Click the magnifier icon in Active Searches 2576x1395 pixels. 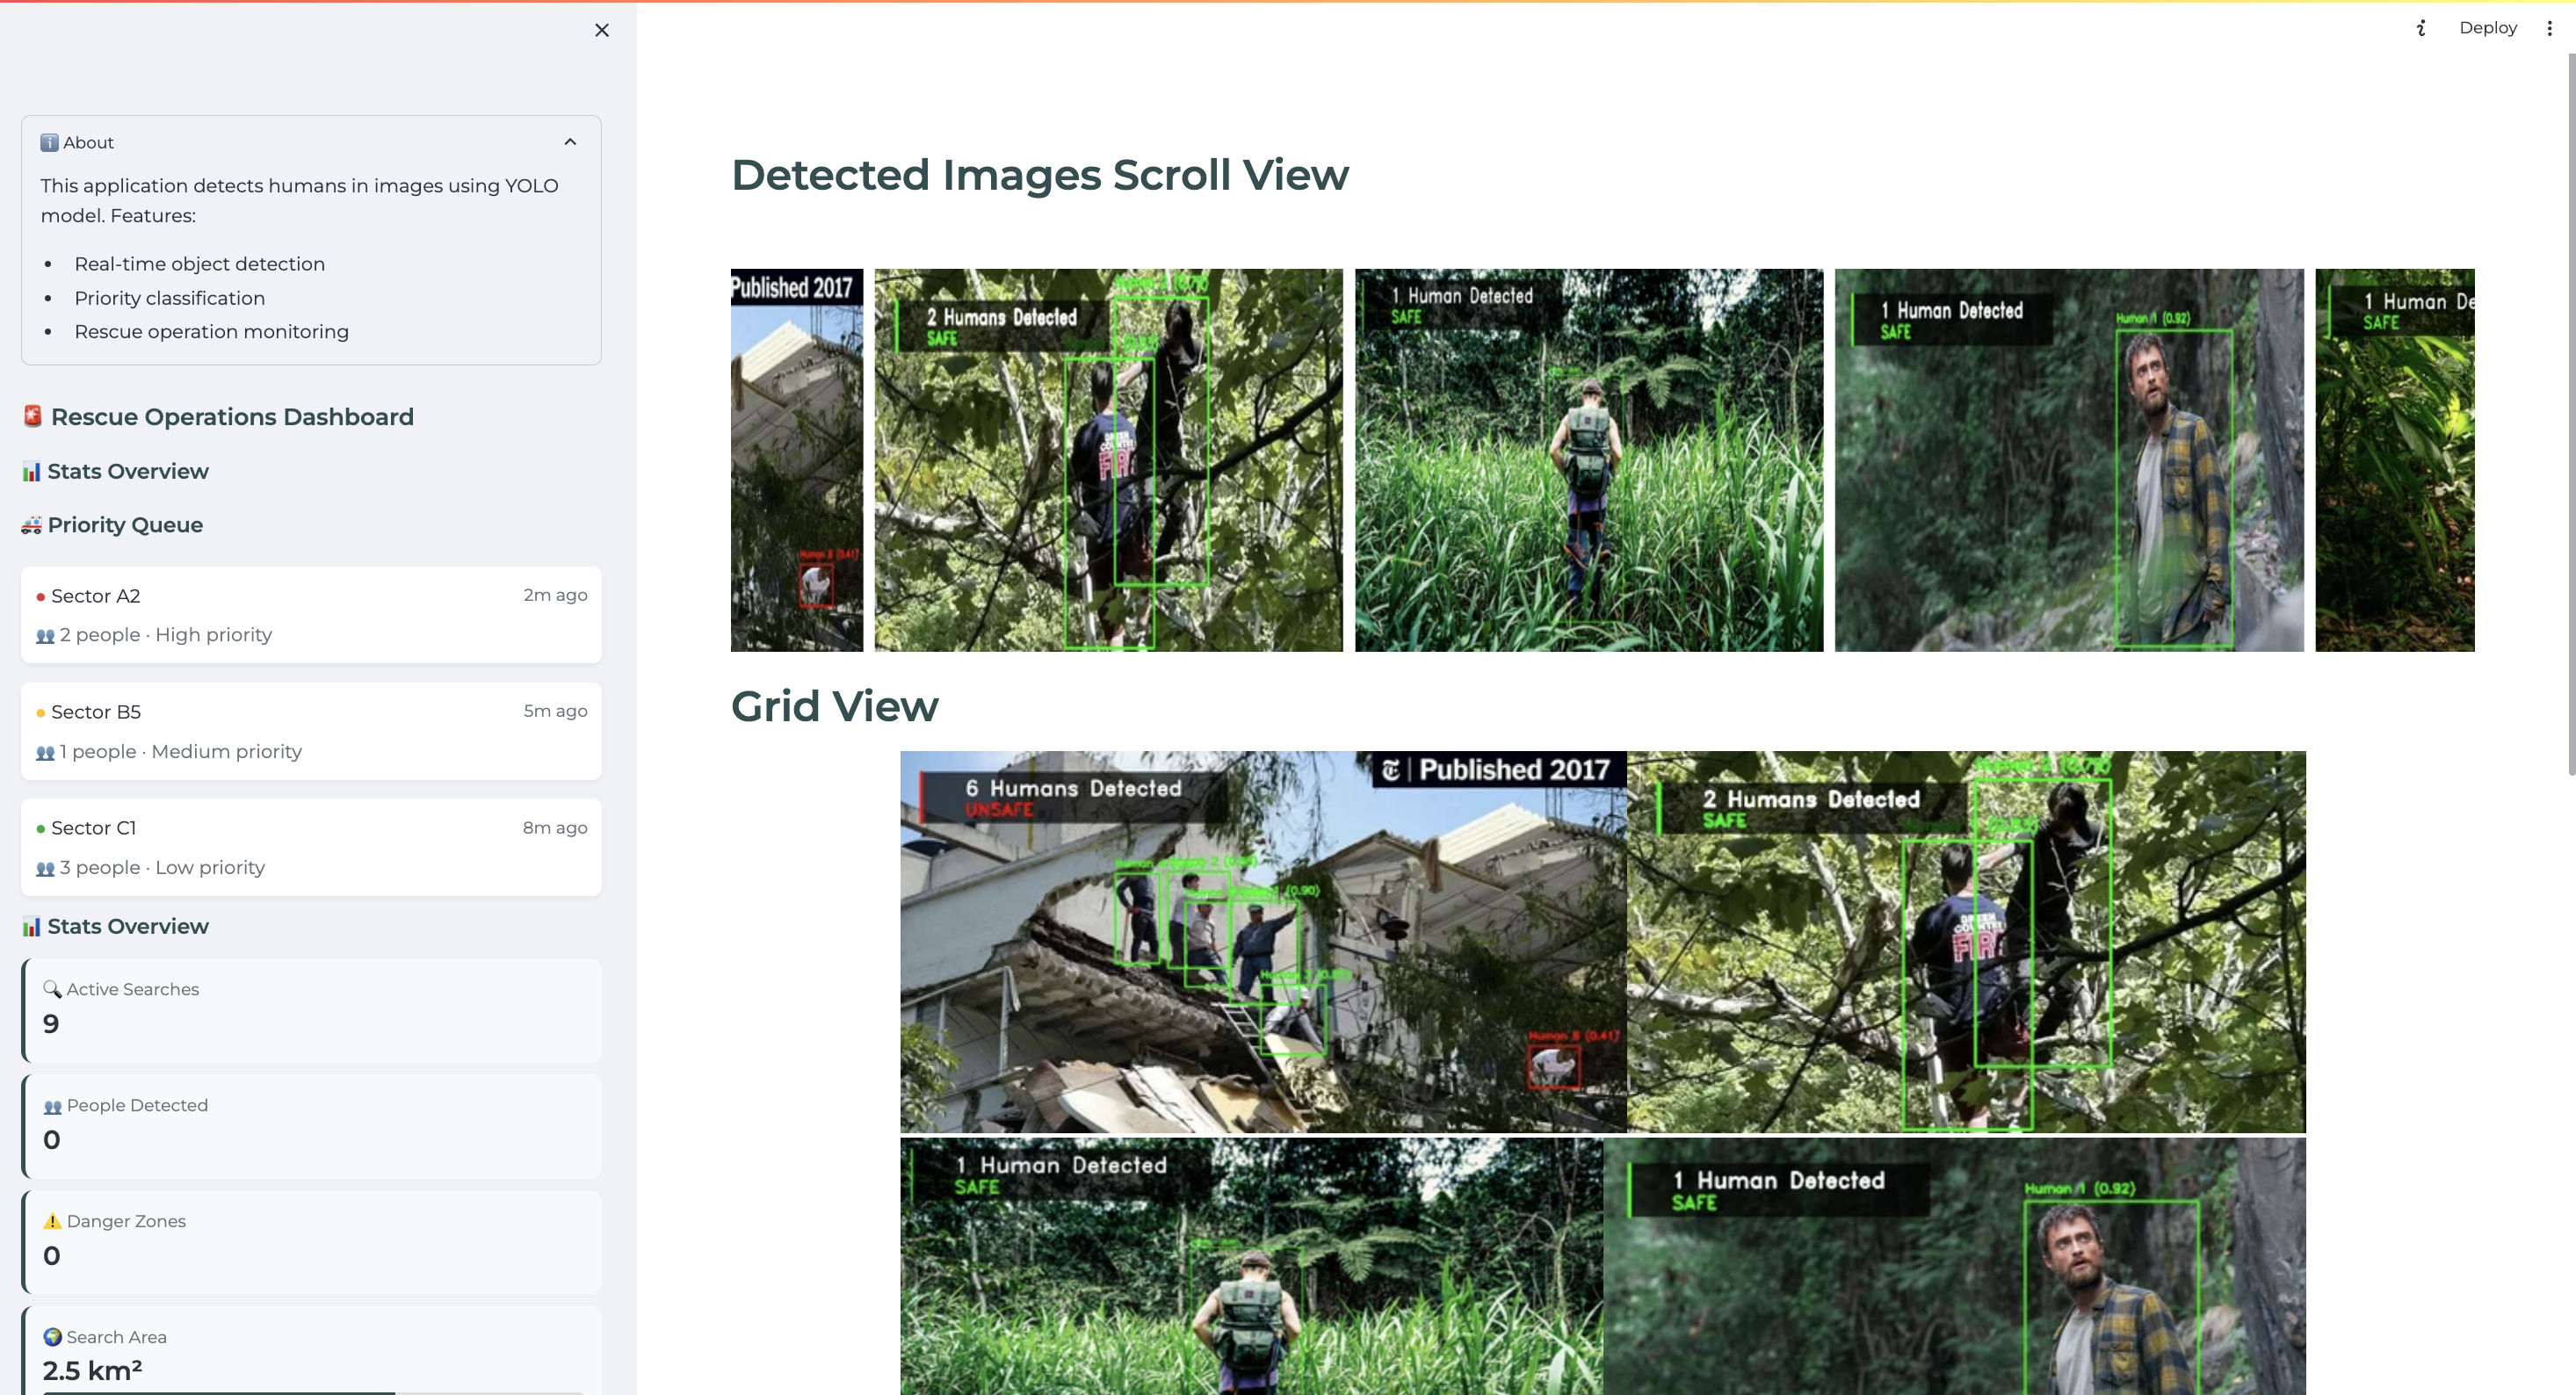[x=52, y=988]
